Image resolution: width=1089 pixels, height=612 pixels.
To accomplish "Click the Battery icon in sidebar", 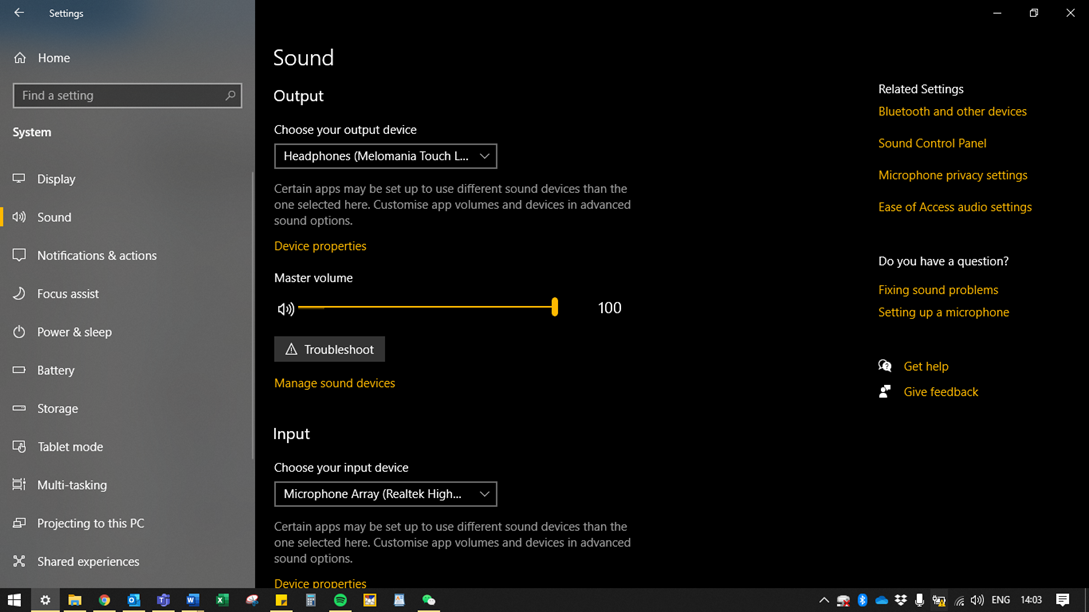I will click(x=19, y=370).
